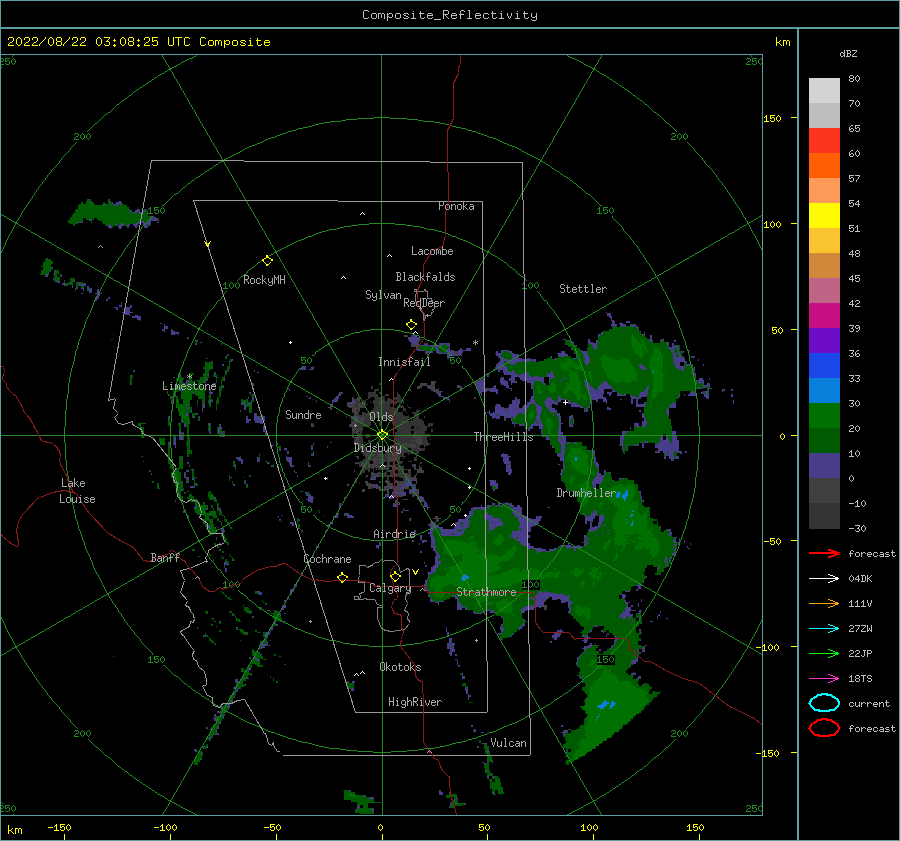Click the orange 111V arrow in legend
Viewport: 900px width, 841px height.
click(825, 603)
